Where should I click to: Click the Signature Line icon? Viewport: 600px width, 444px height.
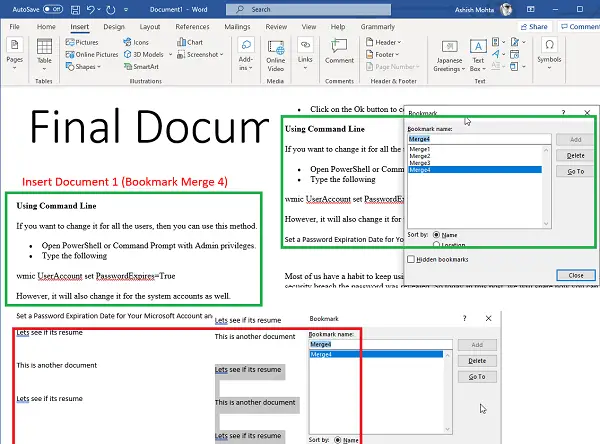tap(515, 42)
